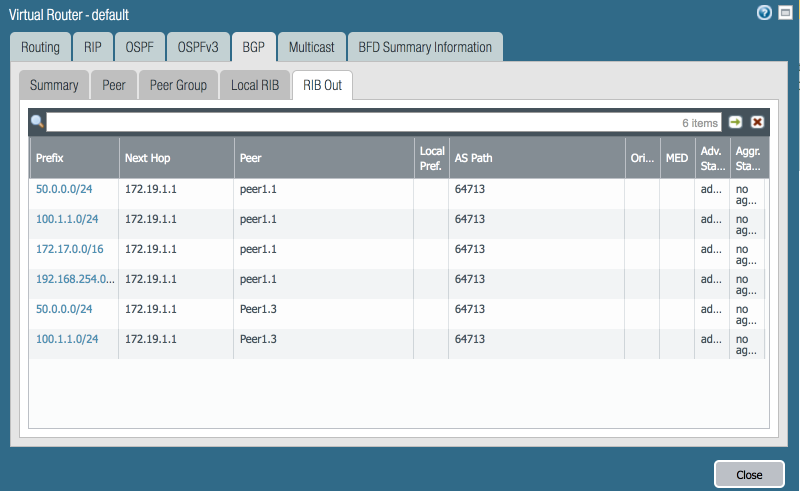Click into the filter search field

360,122
